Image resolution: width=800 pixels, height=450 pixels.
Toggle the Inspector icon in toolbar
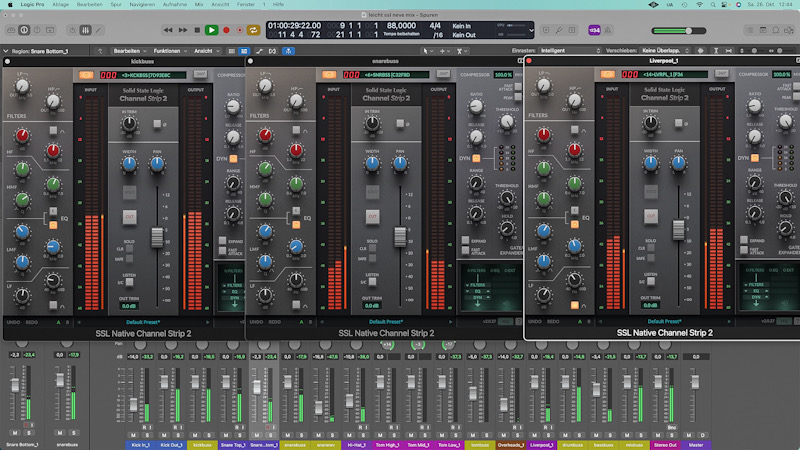tap(24, 31)
